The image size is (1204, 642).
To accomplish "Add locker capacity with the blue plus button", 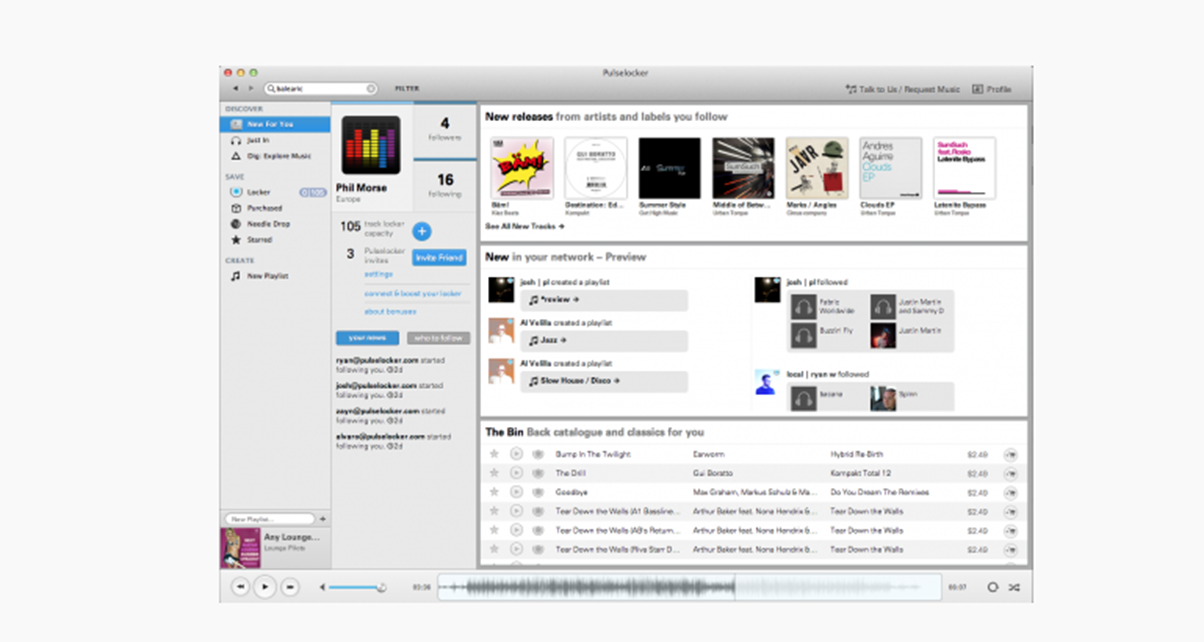I will pos(422,231).
